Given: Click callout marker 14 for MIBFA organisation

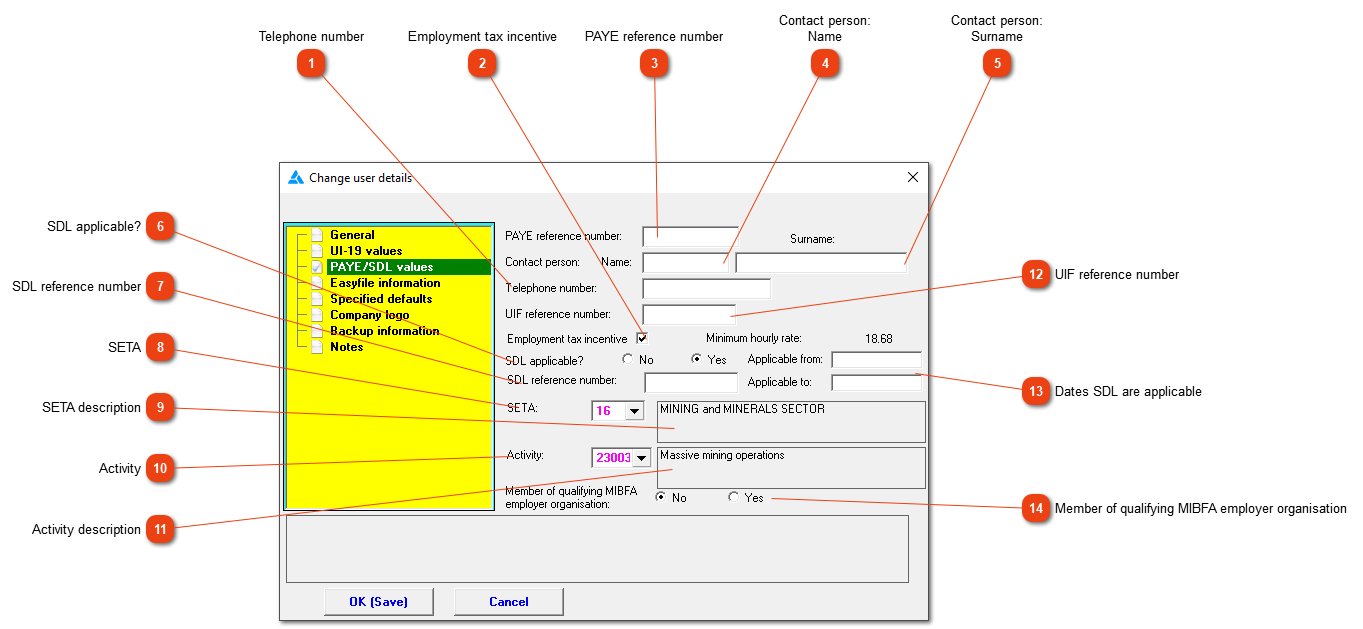Looking at the screenshot, I should tap(1035, 508).
